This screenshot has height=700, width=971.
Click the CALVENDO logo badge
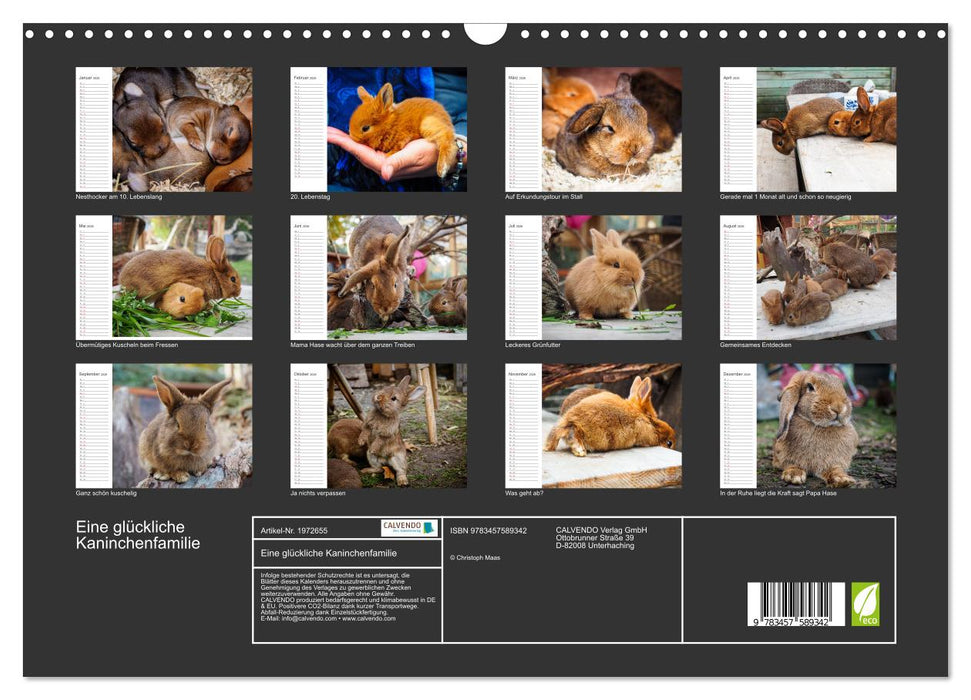click(409, 528)
